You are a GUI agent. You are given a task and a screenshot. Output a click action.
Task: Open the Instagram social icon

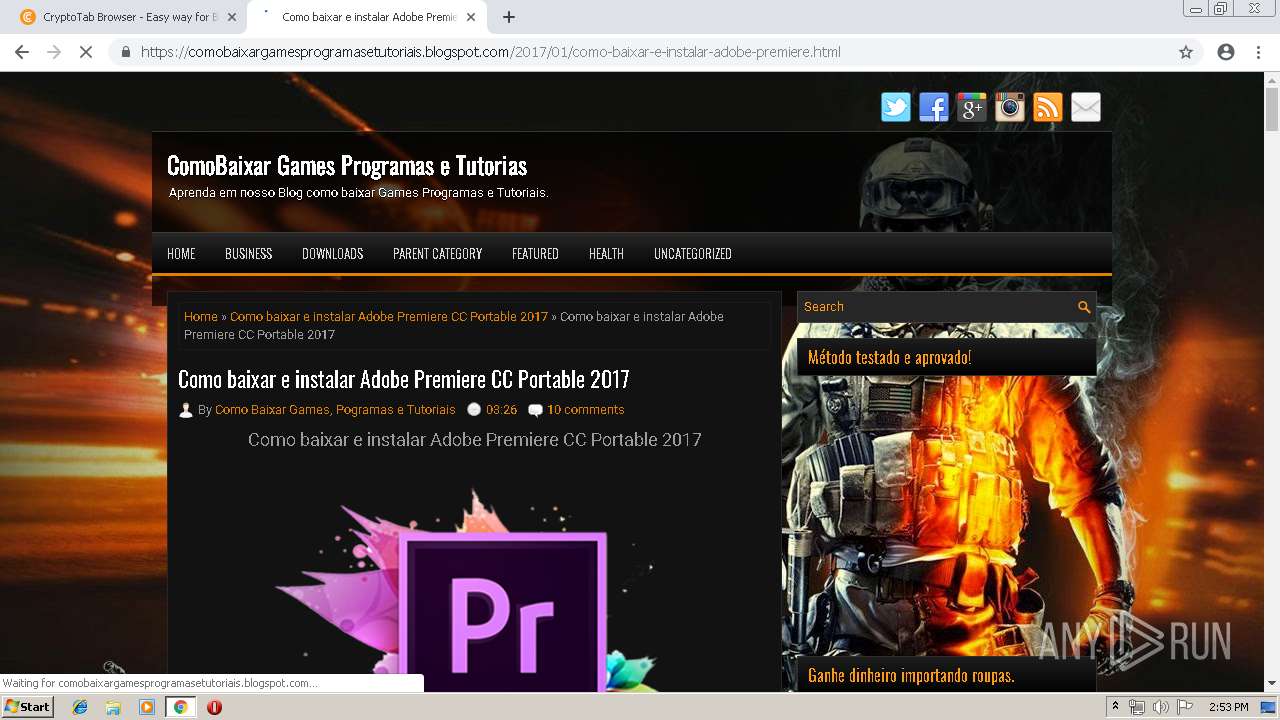tap(1009, 107)
